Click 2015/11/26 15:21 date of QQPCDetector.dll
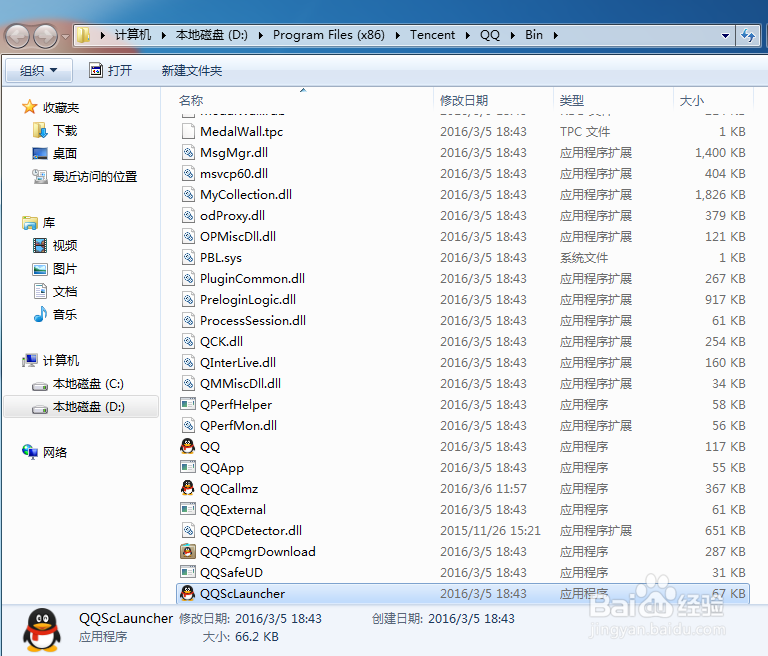Screen dimensions: 768x656 [x=490, y=531]
